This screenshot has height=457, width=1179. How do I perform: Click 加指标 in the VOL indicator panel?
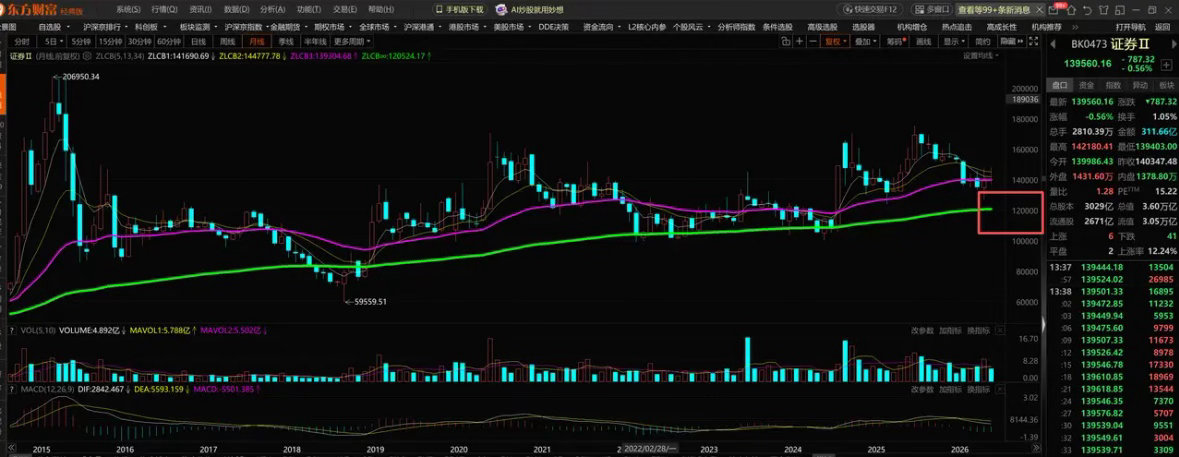pyautogui.click(x=950, y=330)
